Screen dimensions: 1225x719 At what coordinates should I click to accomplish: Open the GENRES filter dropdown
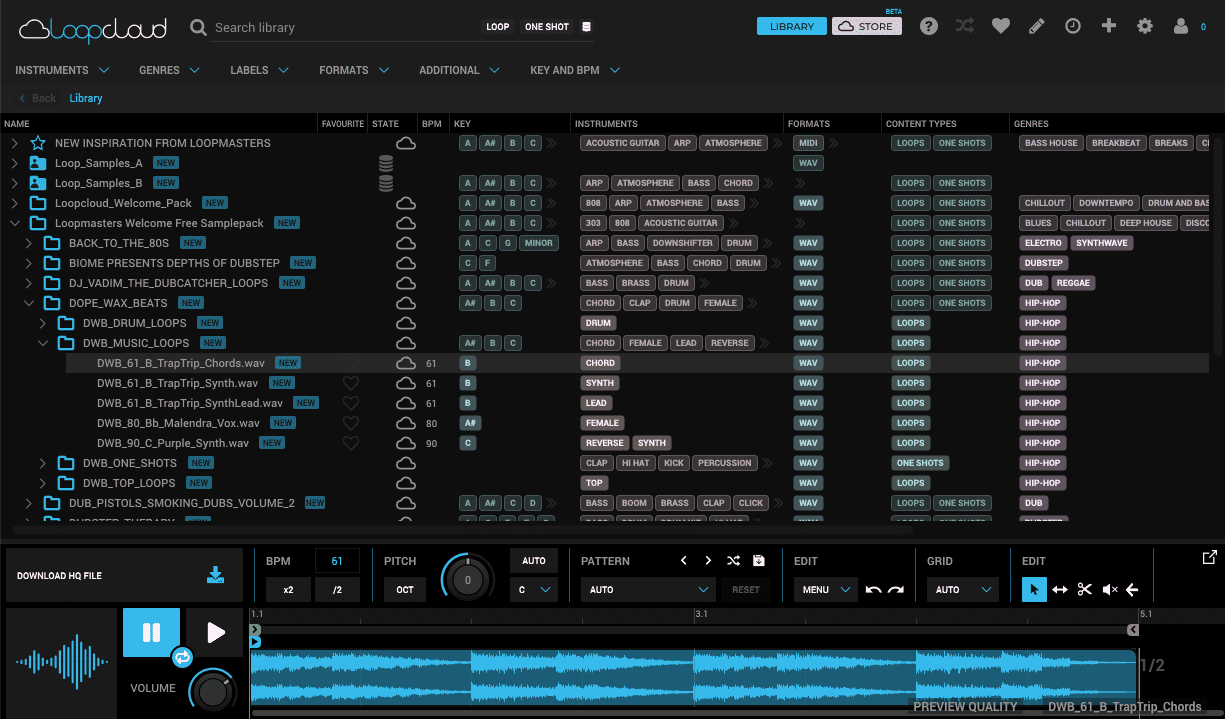169,70
